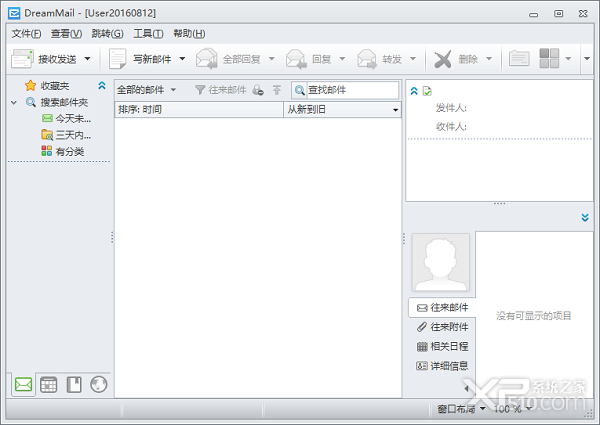600x425 pixels.
Task: Click the message view card icon in toolbar
Action: [x=519, y=59]
